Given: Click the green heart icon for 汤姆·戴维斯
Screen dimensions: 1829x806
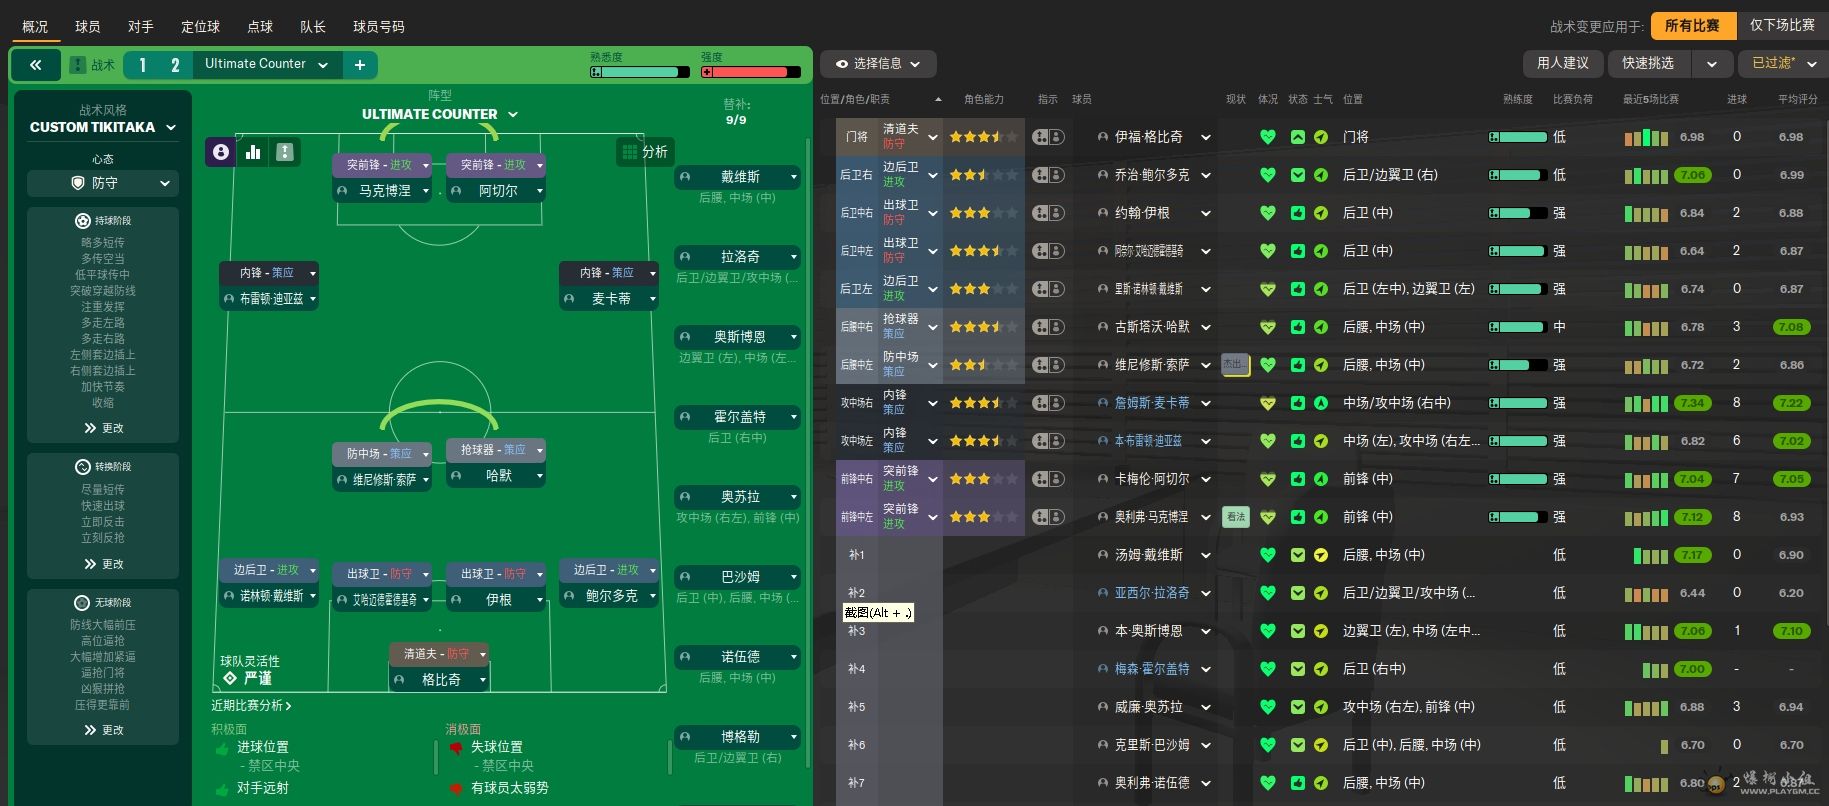Looking at the screenshot, I should pos(1267,555).
